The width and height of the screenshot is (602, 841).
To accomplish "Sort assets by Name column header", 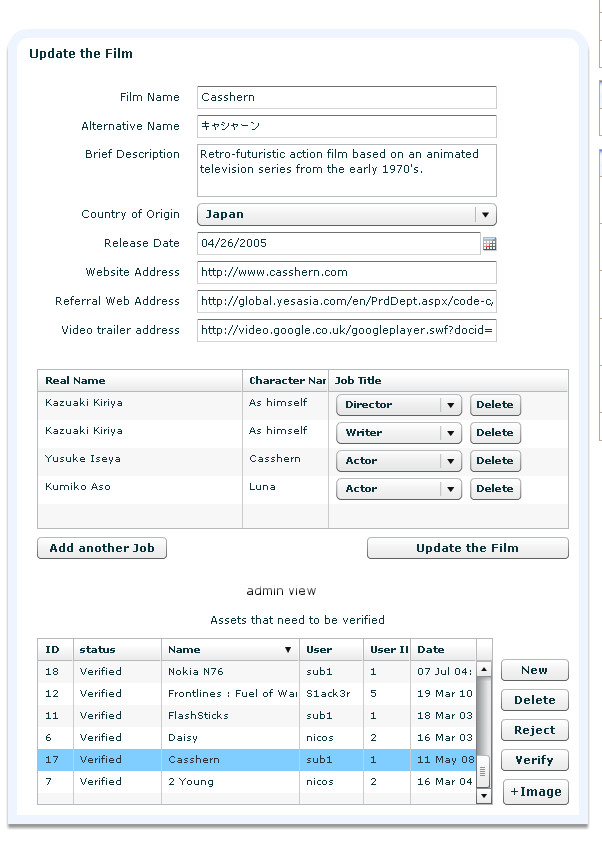I will pos(229,650).
